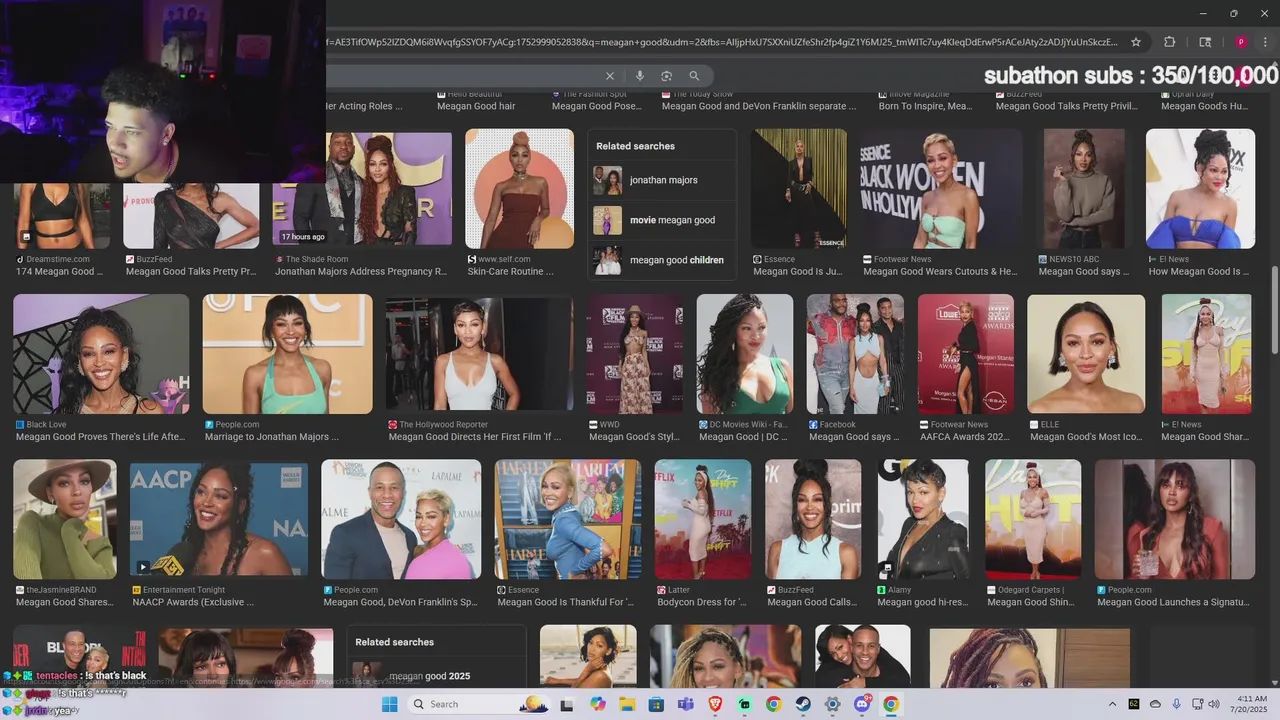1280x720 pixels.
Task: Open the Windows Start menu
Action: 390,704
